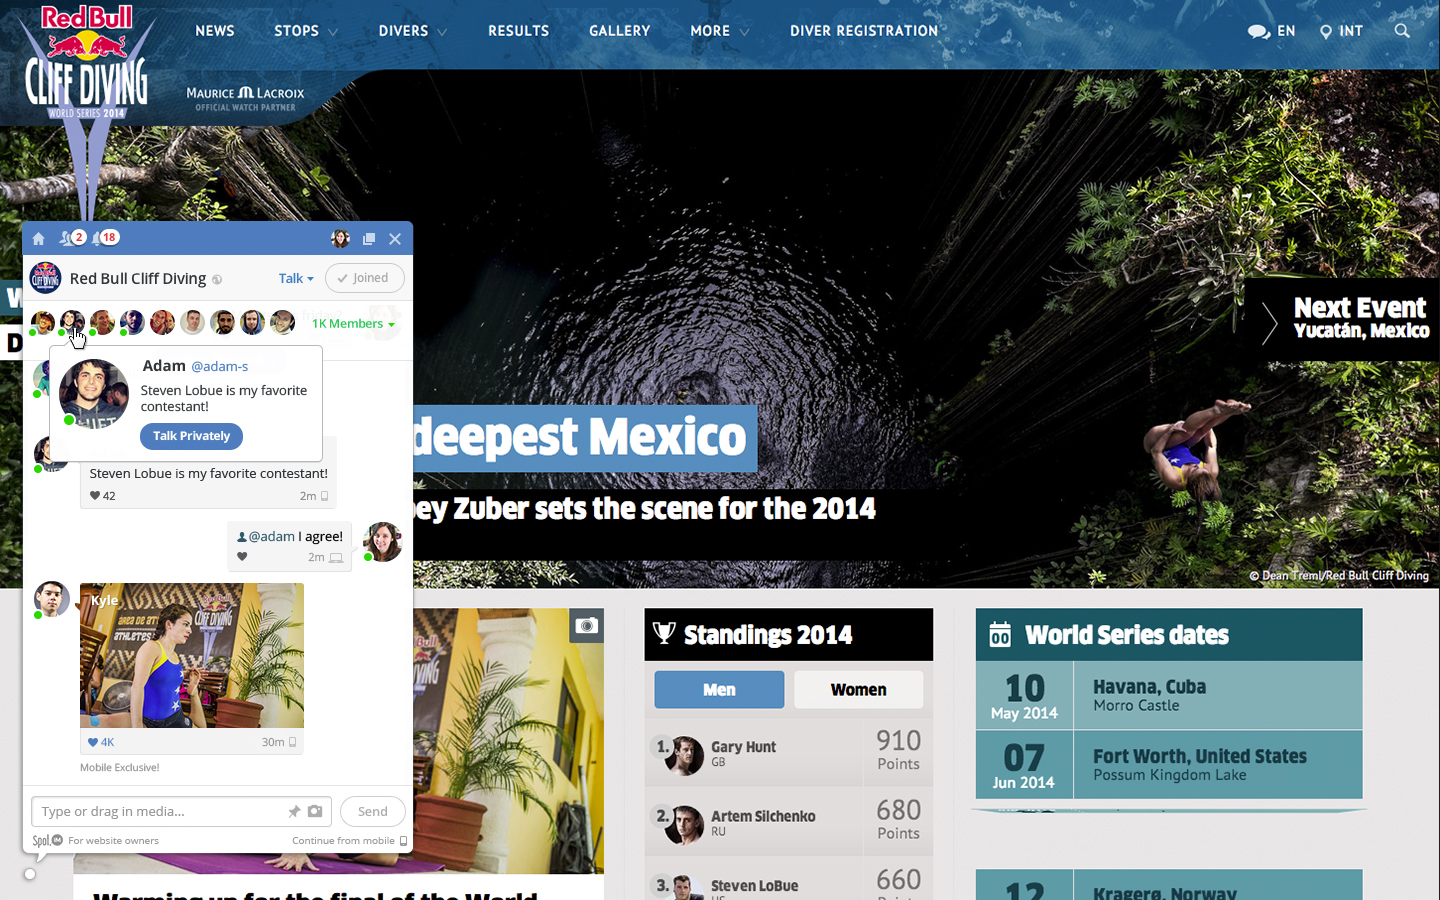Screen dimensions: 1440x900
Task: Click the pop-out window icon in chat
Action: pyautogui.click(x=369, y=239)
